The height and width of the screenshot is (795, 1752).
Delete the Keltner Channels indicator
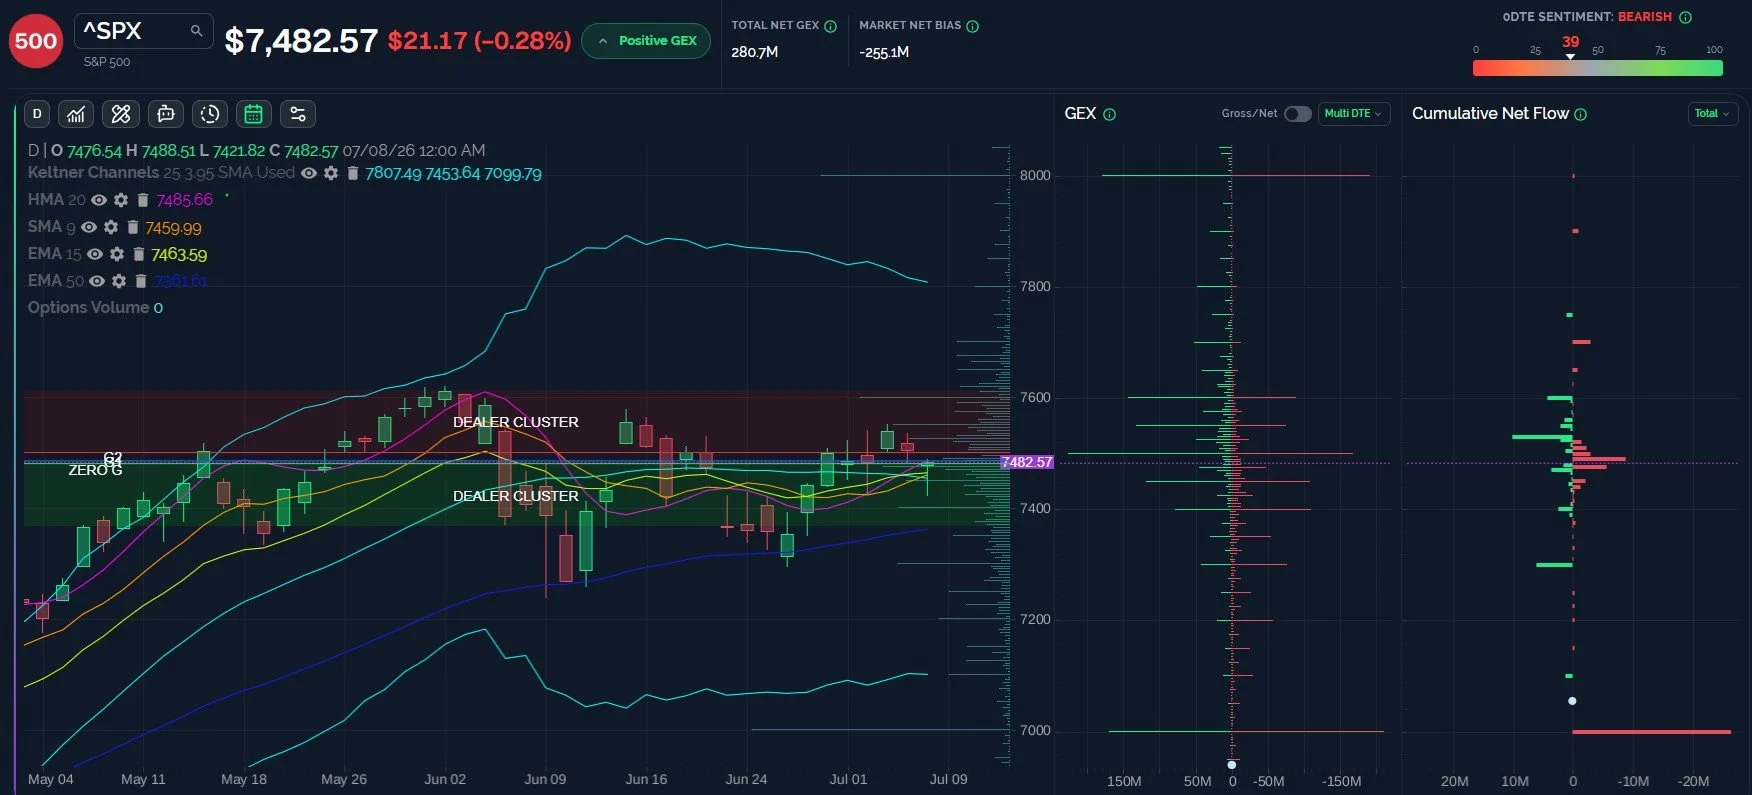click(352, 173)
